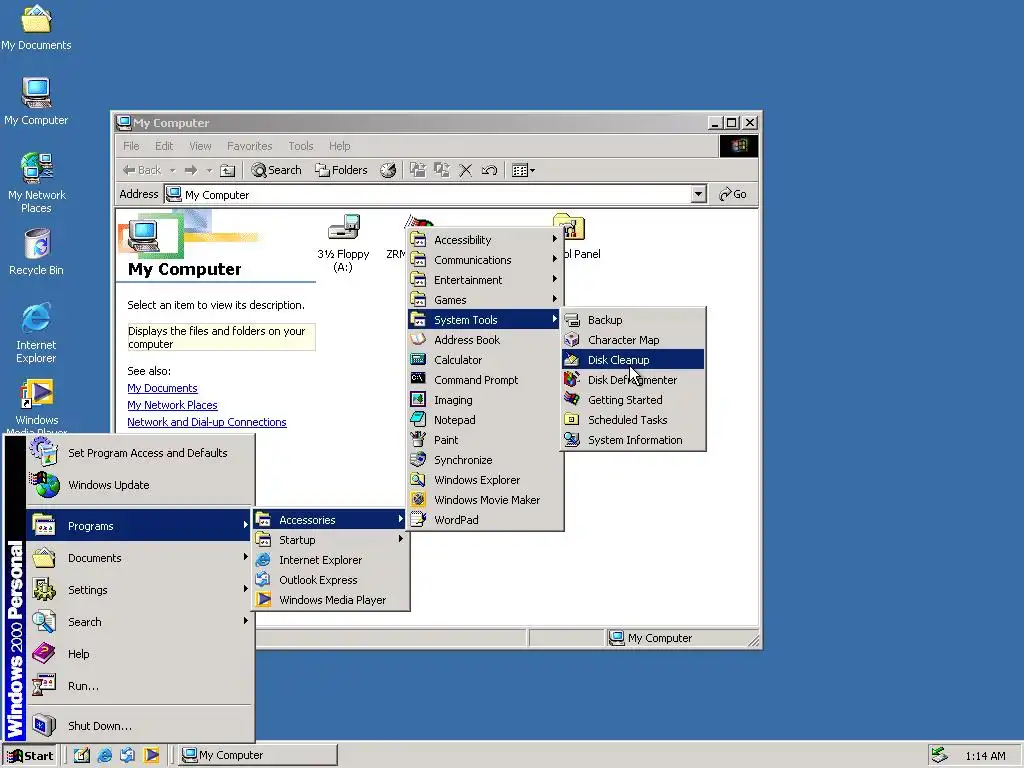The image size is (1024, 768).
Task: Expand the Settings submenu in Start menu
Action: pos(140,590)
